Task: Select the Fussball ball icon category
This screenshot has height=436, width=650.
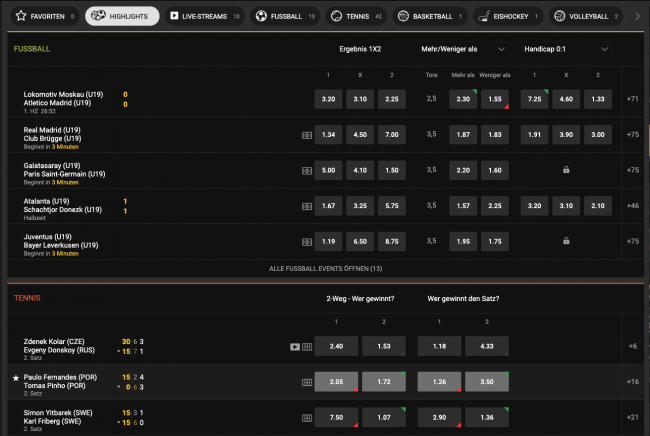Action: [262, 16]
